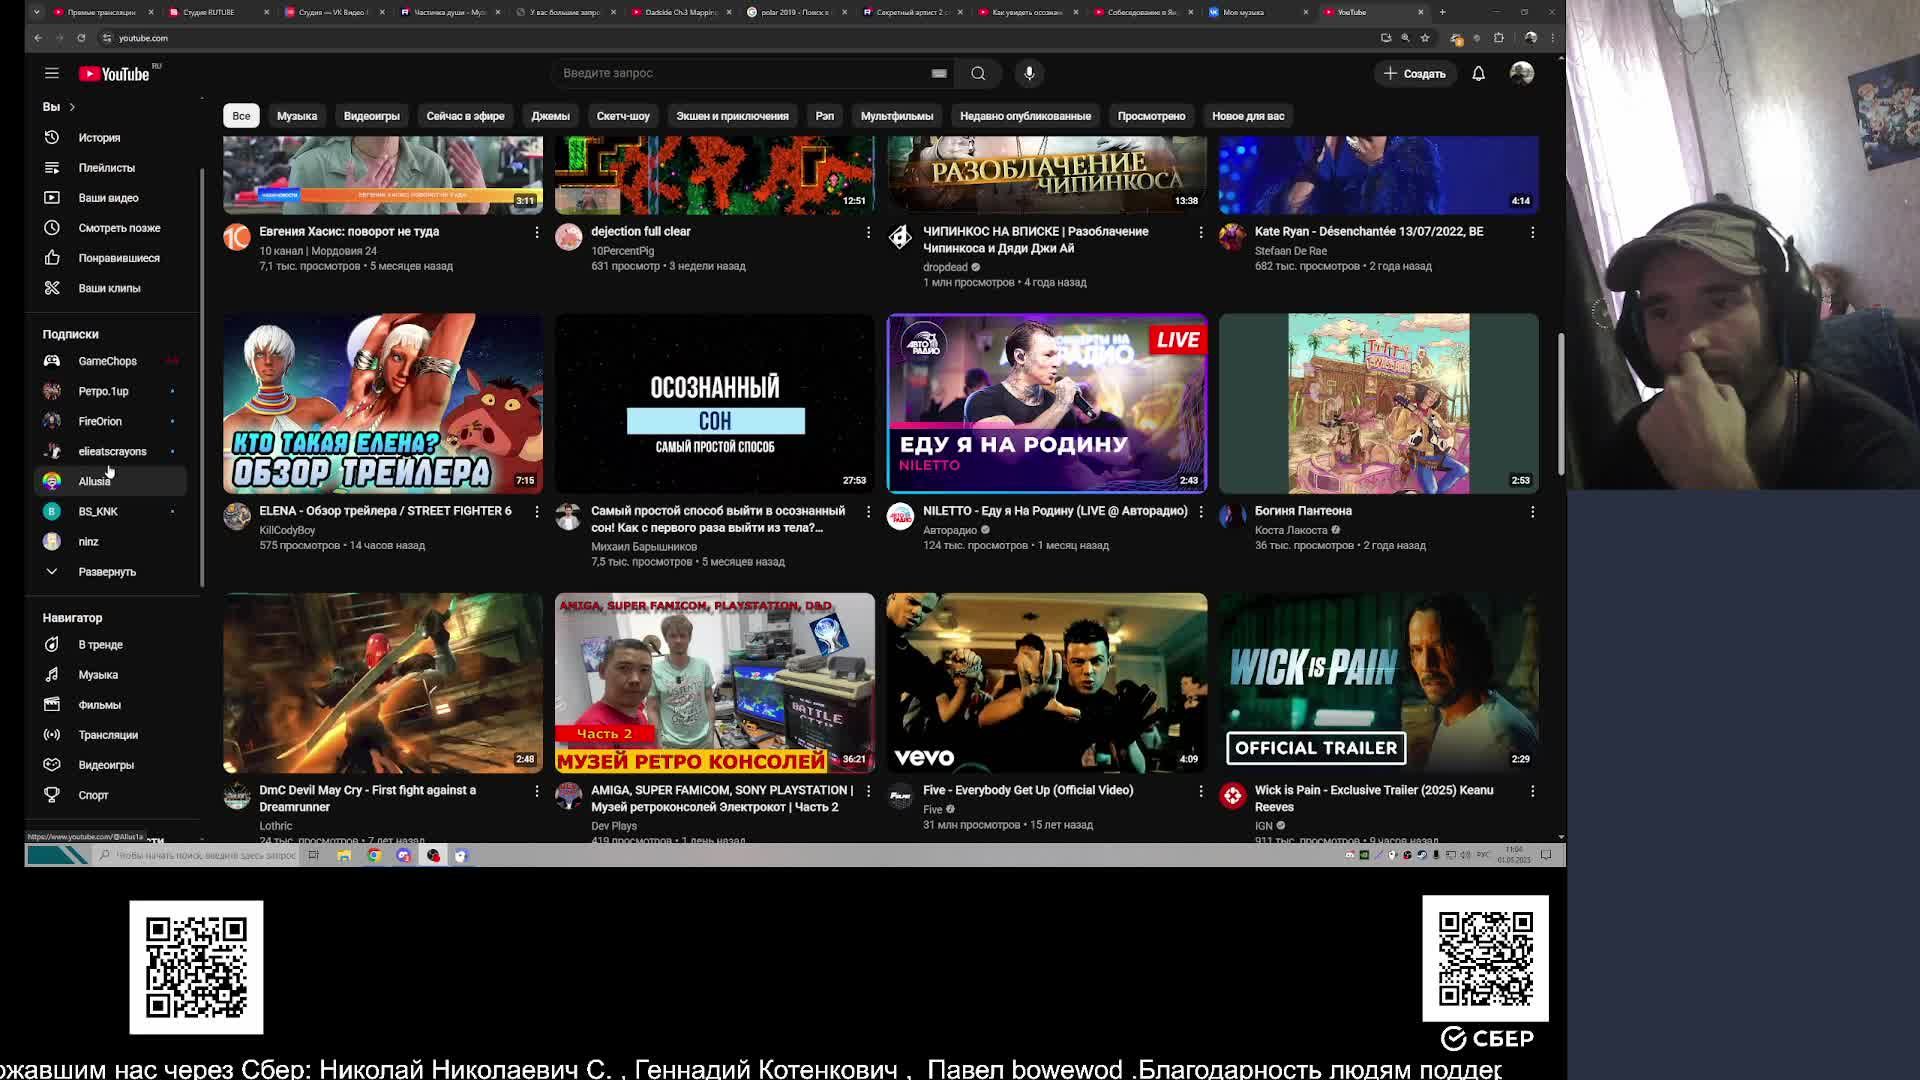
Task: Open History in the sidebar
Action: (99, 138)
